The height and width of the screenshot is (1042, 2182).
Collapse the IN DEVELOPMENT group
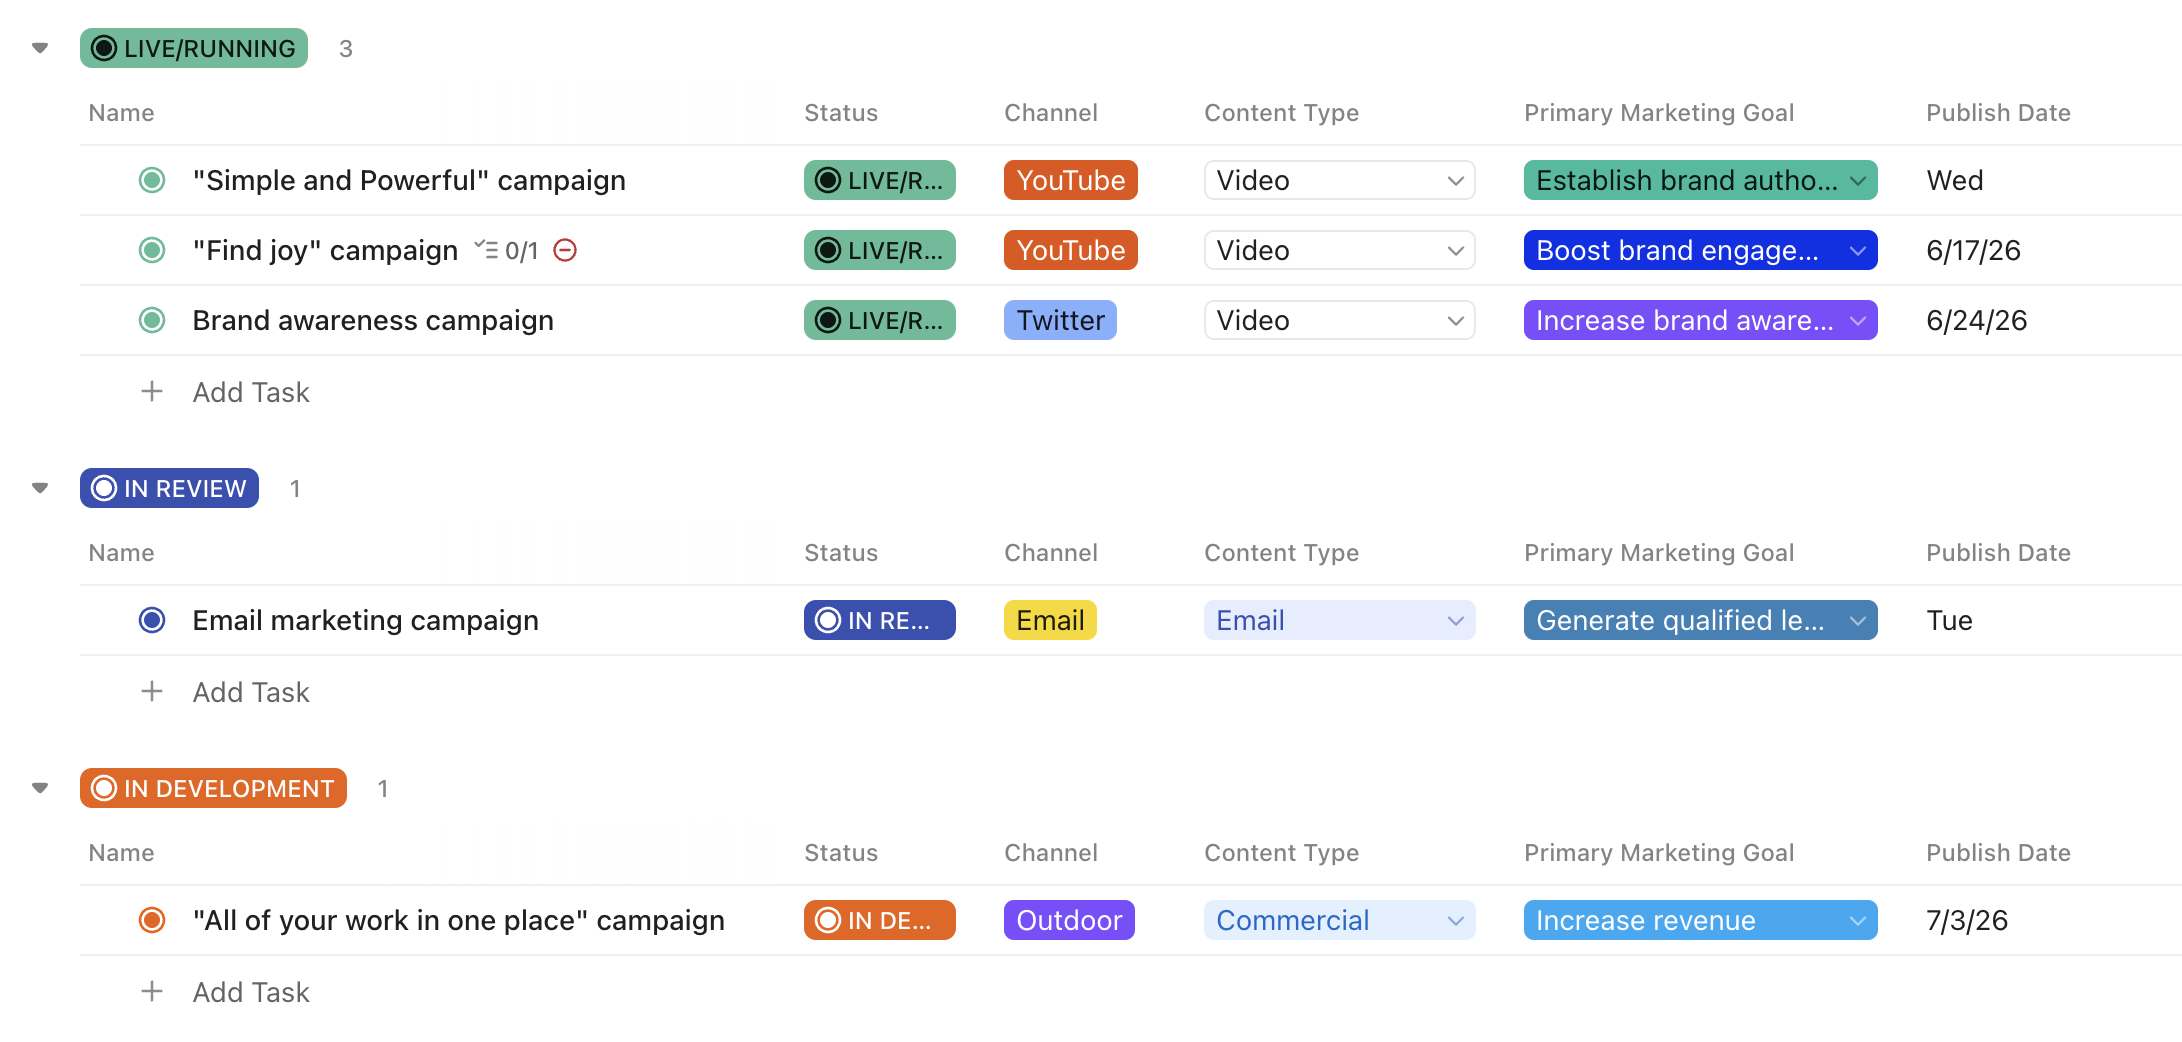[40, 788]
